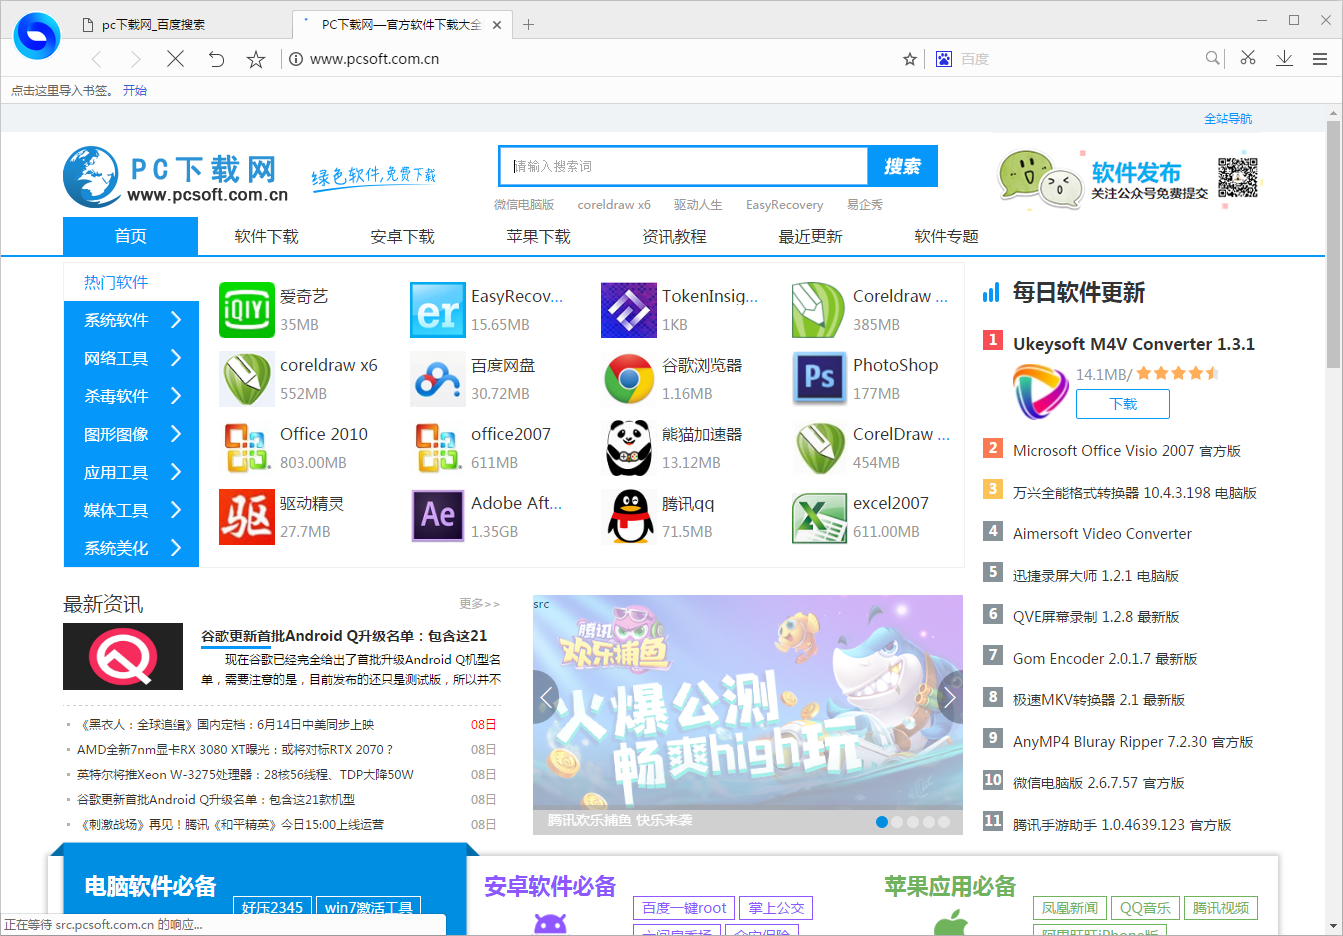Open the browser downloads icon

click(x=1285, y=58)
